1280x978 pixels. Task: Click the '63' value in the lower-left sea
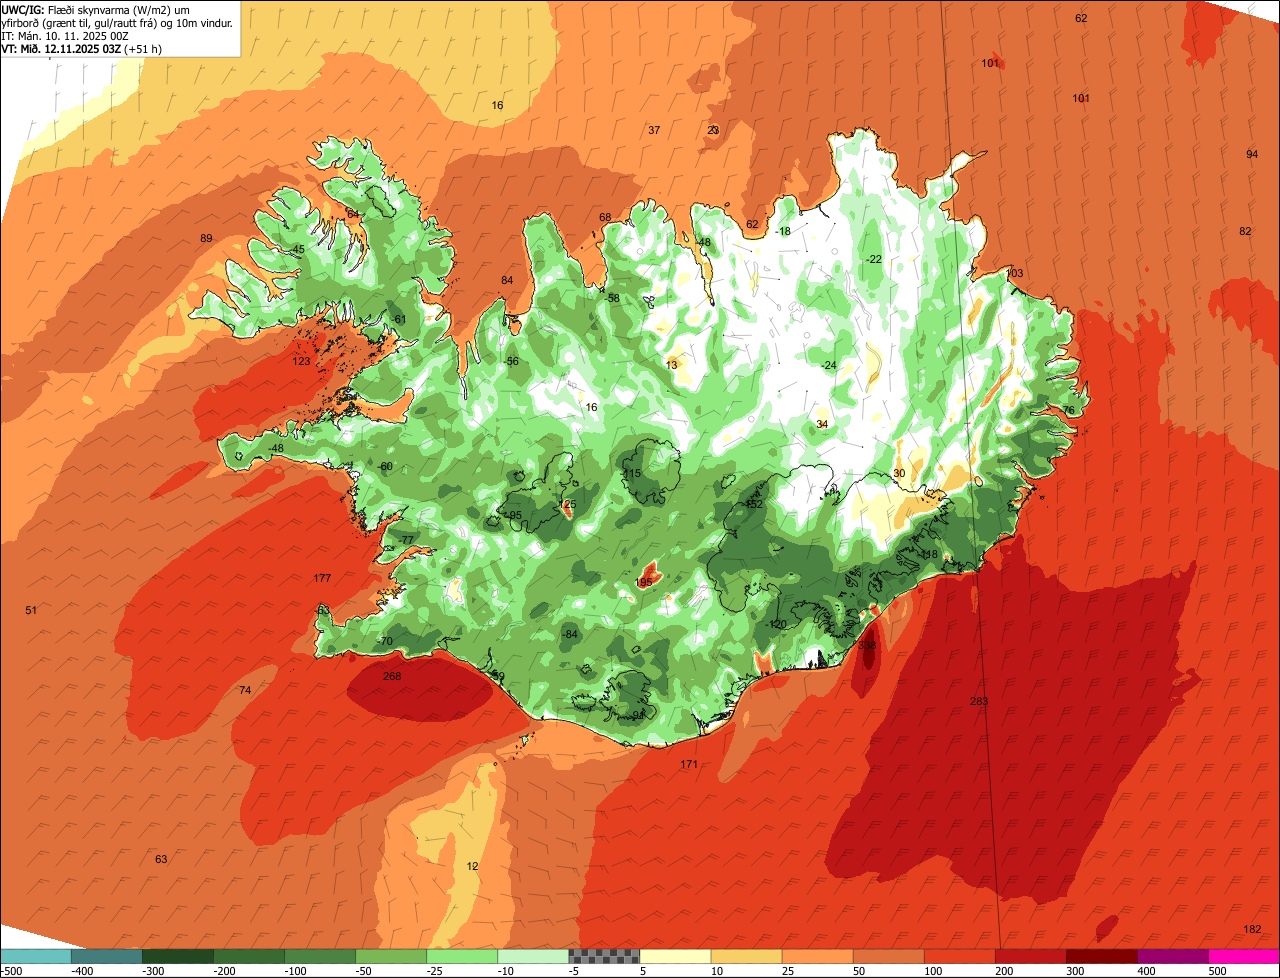pyautogui.click(x=161, y=859)
